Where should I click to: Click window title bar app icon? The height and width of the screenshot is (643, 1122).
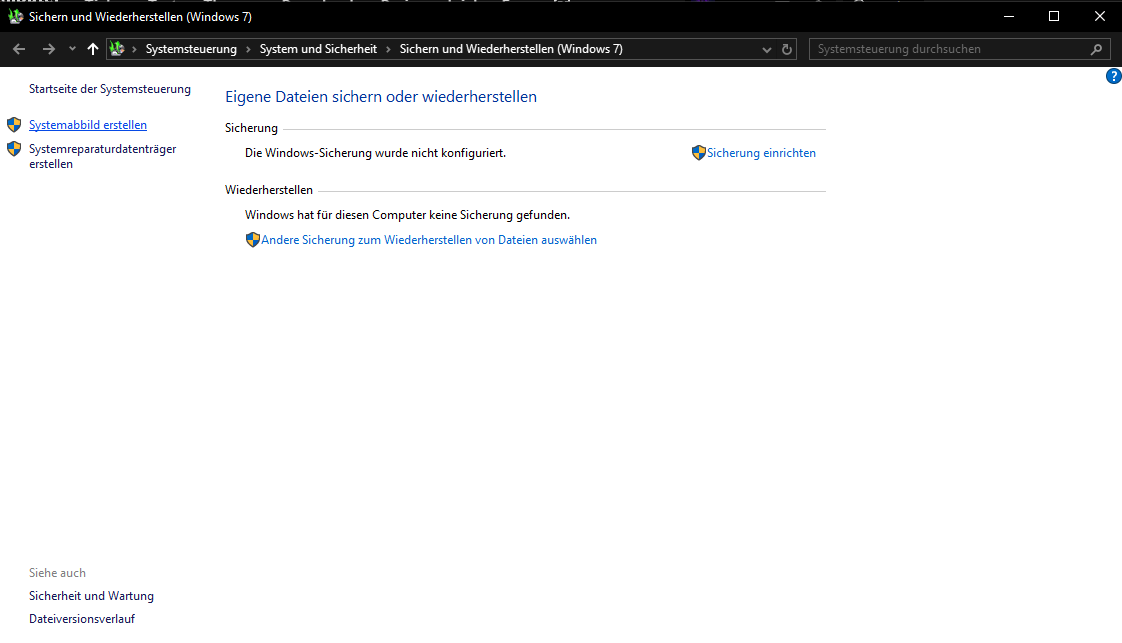(x=15, y=16)
